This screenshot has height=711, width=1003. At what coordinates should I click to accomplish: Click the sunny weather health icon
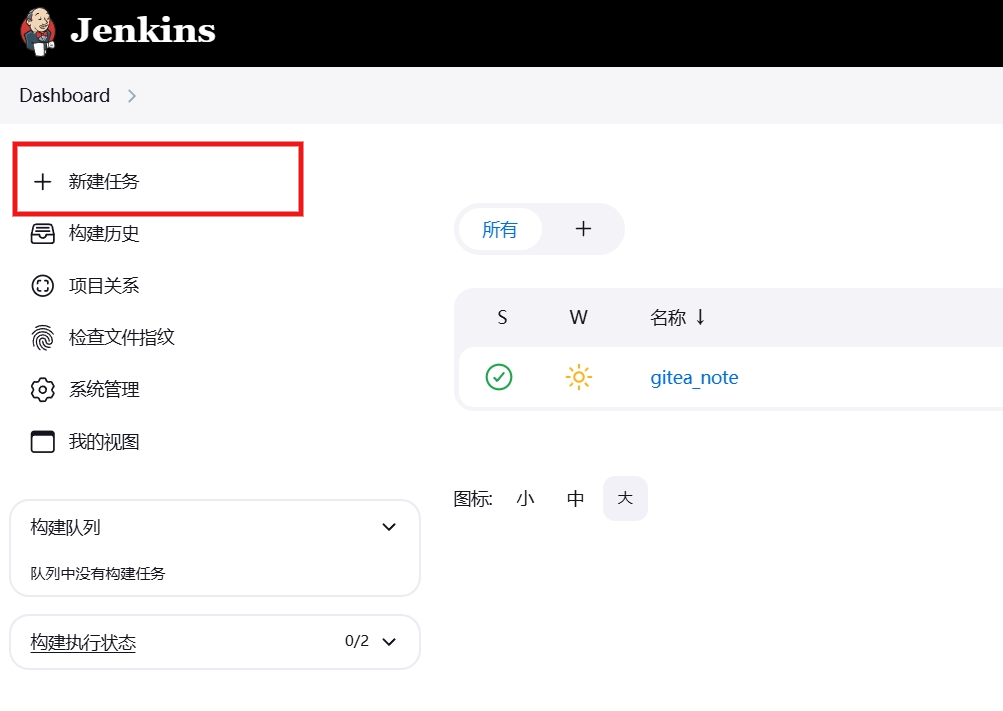tap(578, 377)
